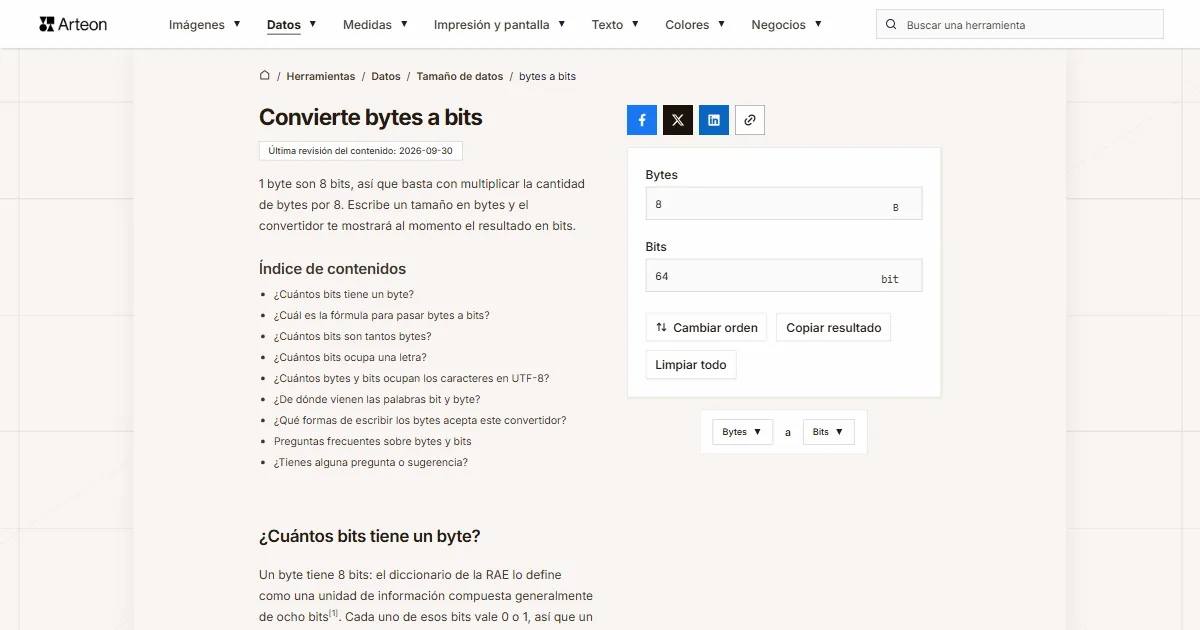
Task: Click the home breadcrumb icon
Action: 265,76
